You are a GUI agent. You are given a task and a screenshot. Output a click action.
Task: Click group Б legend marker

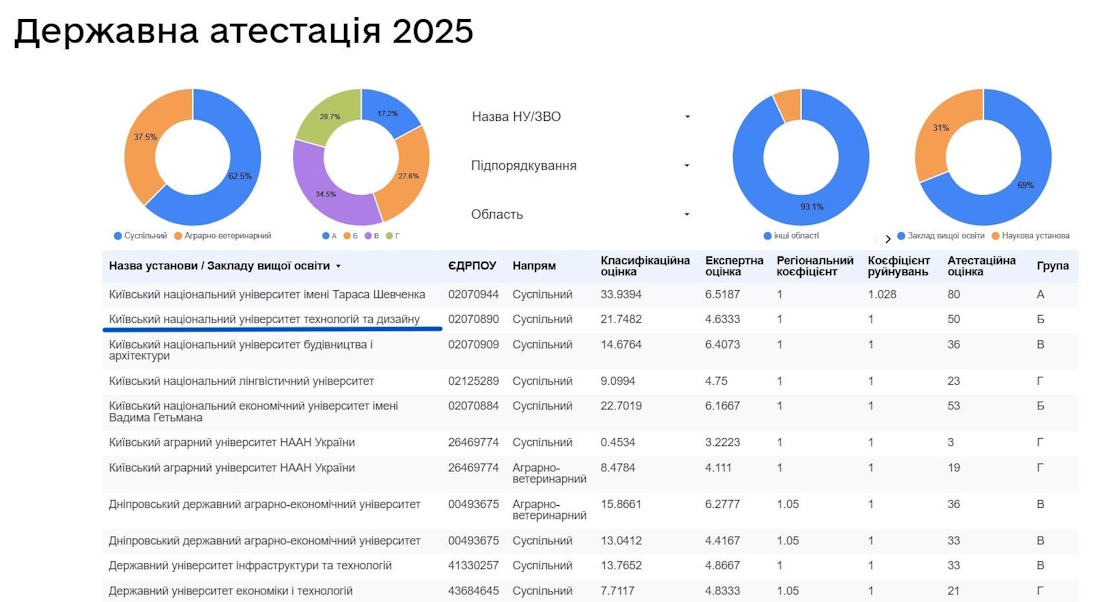click(x=347, y=236)
